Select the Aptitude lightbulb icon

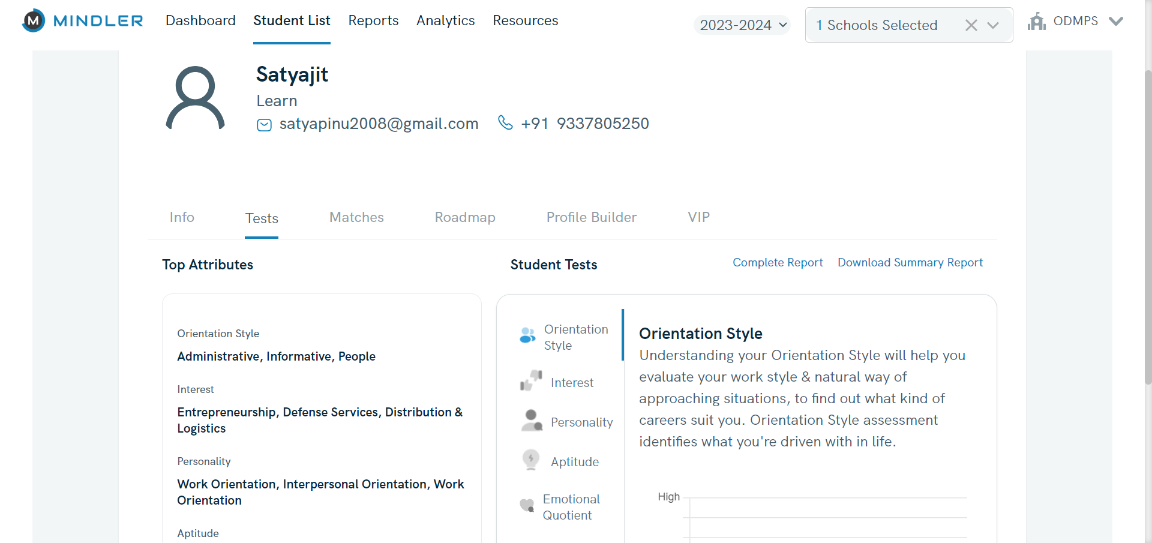pyautogui.click(x=531, y=460)
